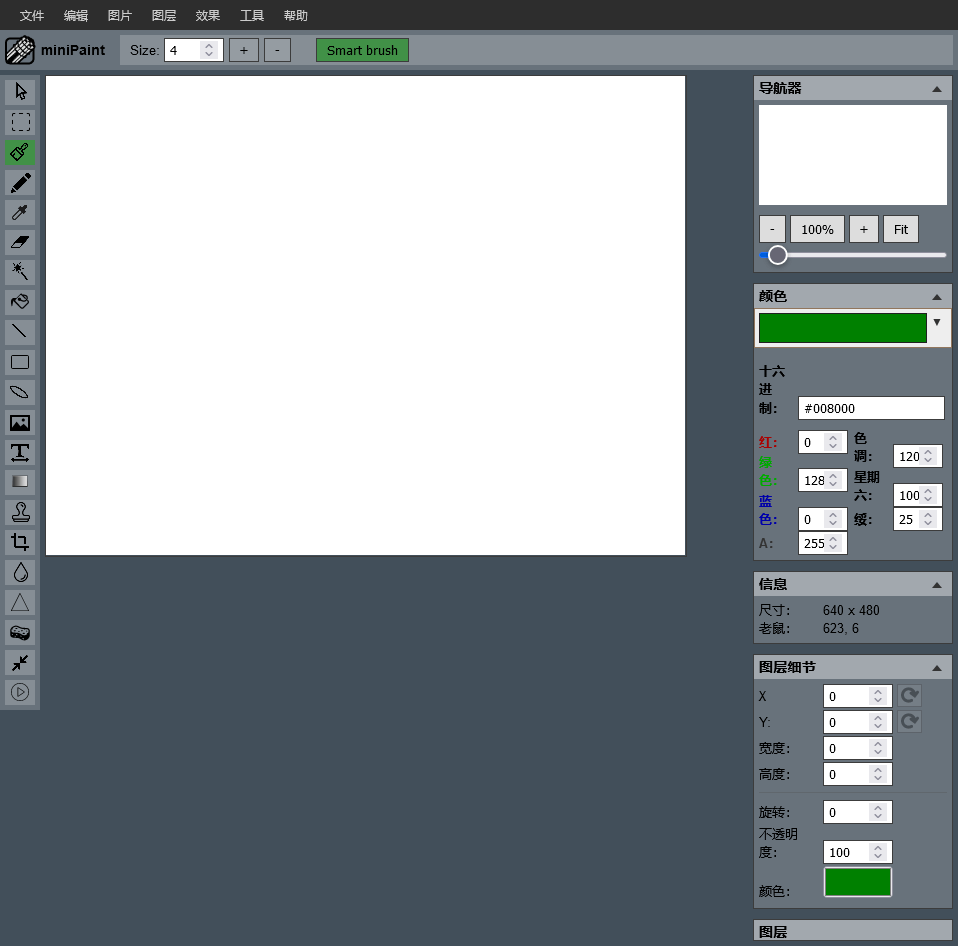Screen dimensions: 958x946
Task: Select the Crop tool
Action: [20, 542]
